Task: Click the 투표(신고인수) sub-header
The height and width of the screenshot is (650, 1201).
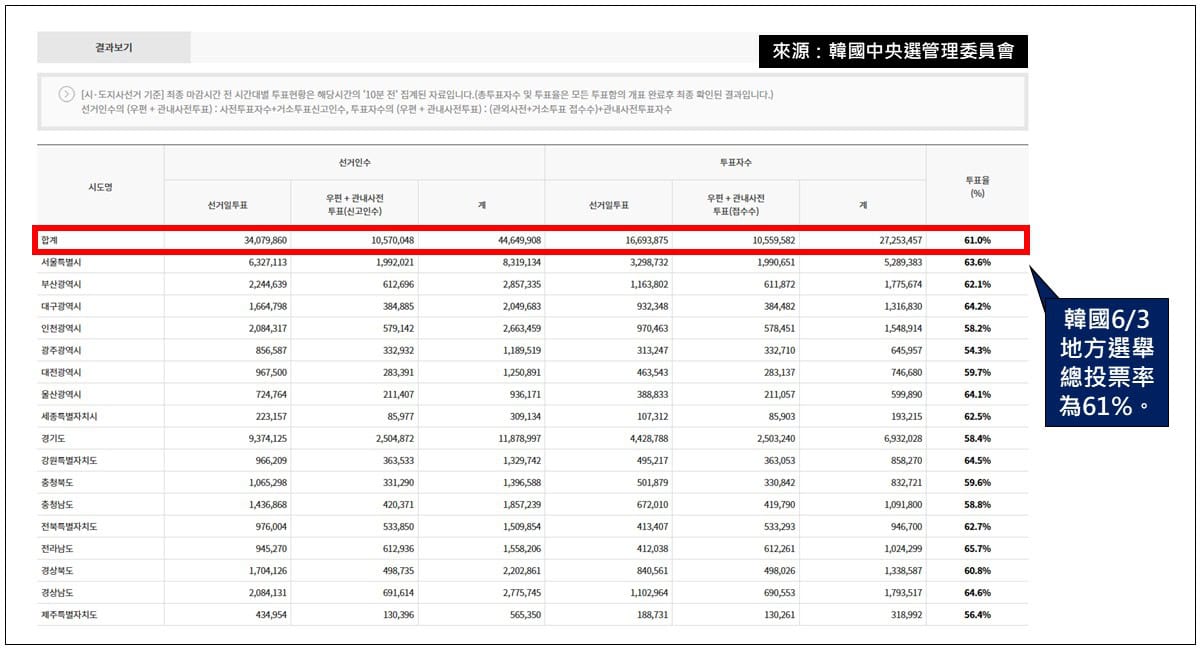Action: pos(354,211)
